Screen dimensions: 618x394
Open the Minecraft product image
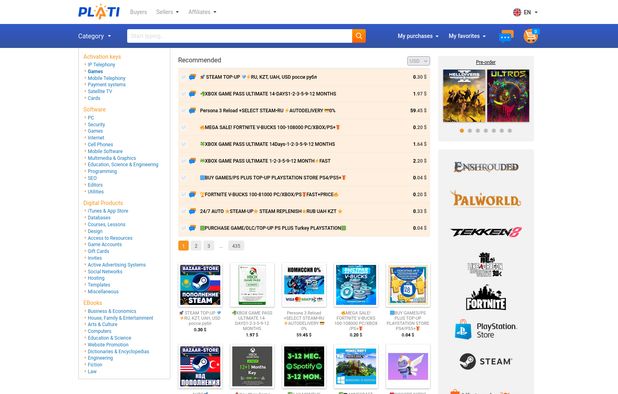[x=356, y=366]
